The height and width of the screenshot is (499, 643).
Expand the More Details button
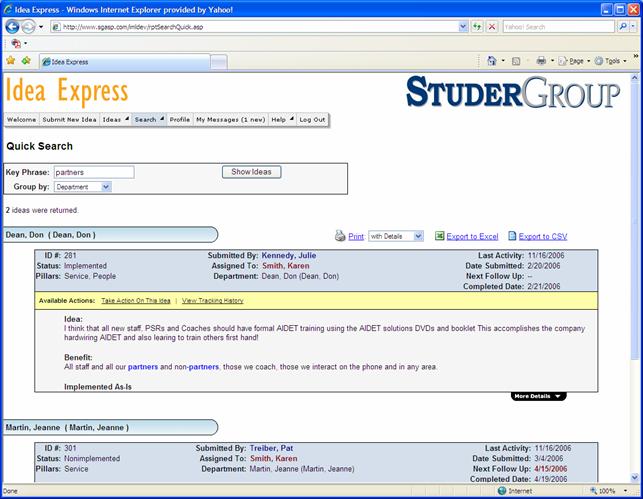coord(538,396)
